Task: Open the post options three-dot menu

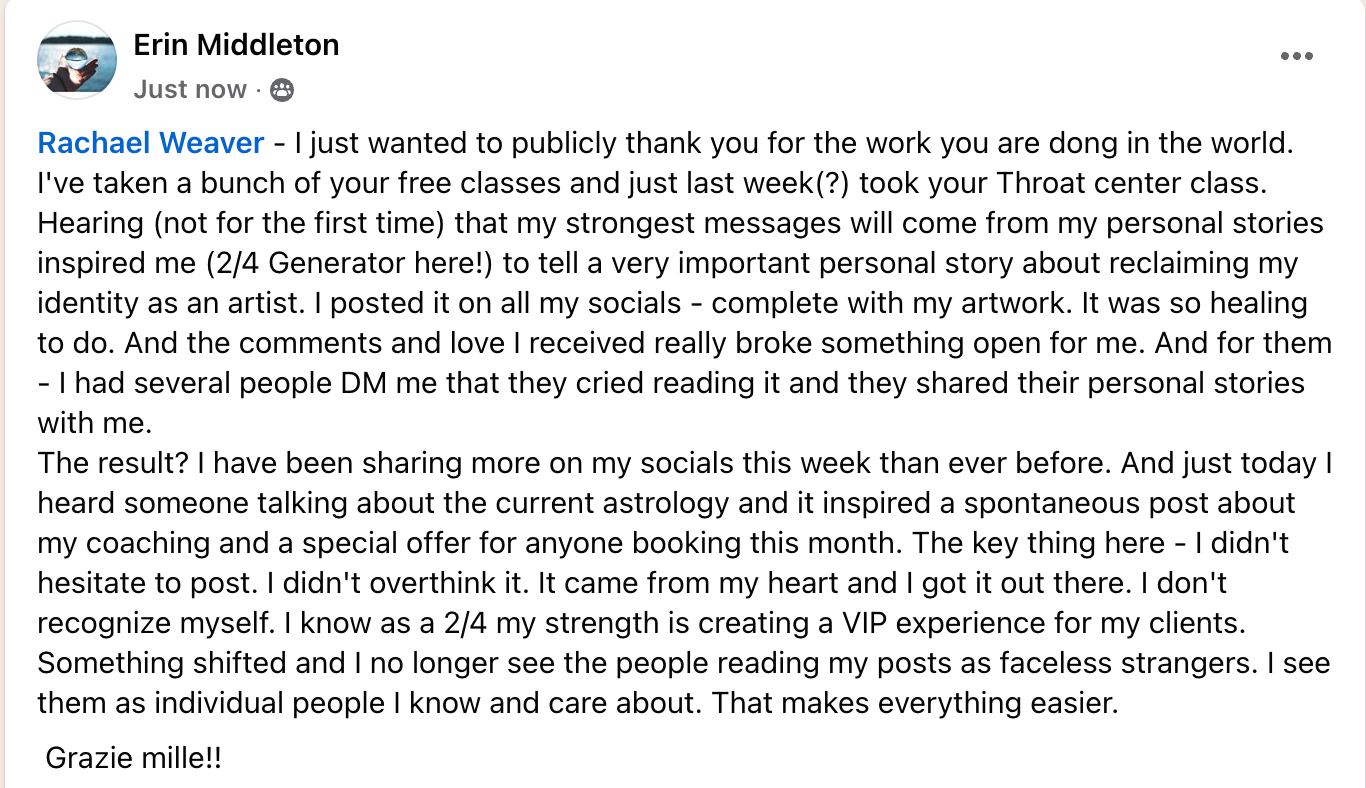Action: pyautogui.click(x=1296, y=57)
